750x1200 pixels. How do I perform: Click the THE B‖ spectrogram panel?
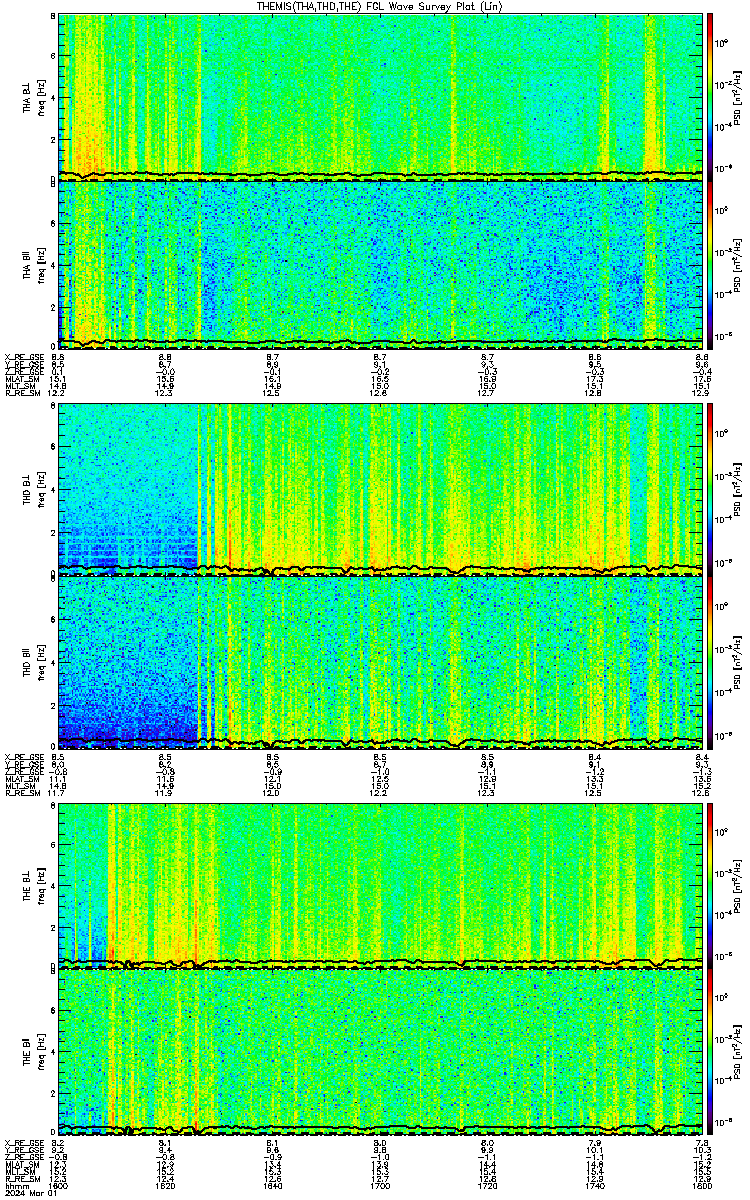[x=380, y=1053]
